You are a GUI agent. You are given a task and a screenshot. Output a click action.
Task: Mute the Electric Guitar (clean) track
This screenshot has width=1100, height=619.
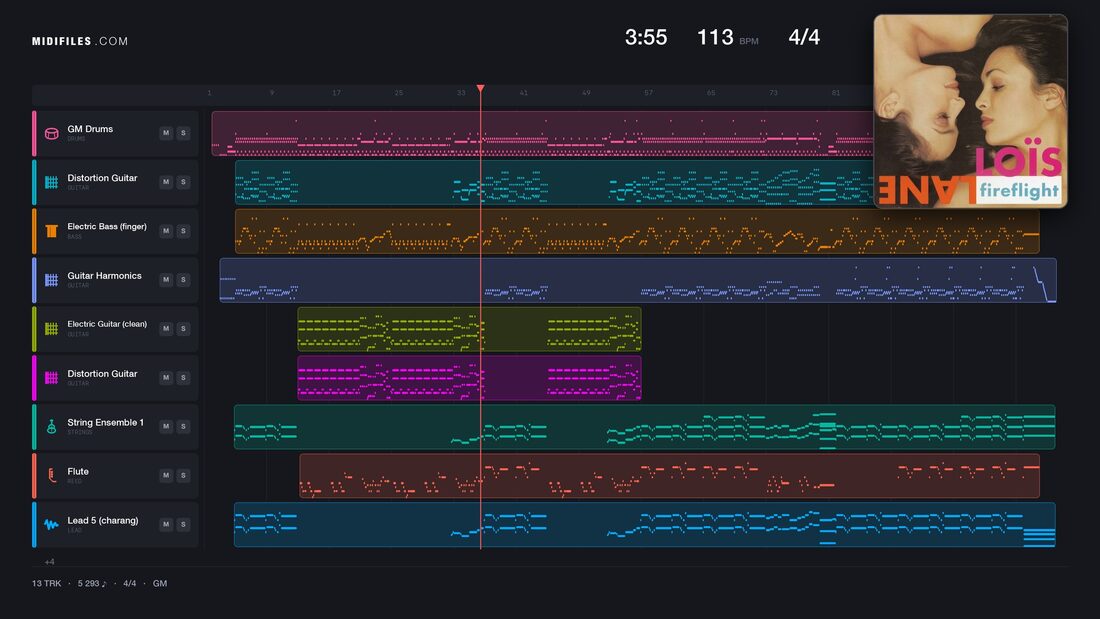[x=166, y=328]
